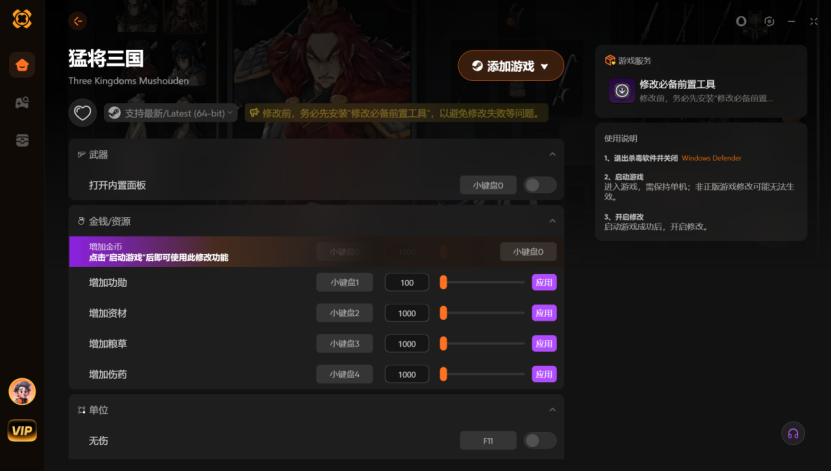Open the game library controller icon

tap(22, 103)
